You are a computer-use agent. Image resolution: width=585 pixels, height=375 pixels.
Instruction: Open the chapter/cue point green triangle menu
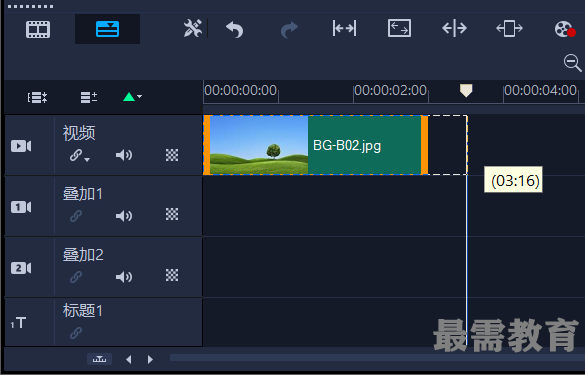(132, 97)
